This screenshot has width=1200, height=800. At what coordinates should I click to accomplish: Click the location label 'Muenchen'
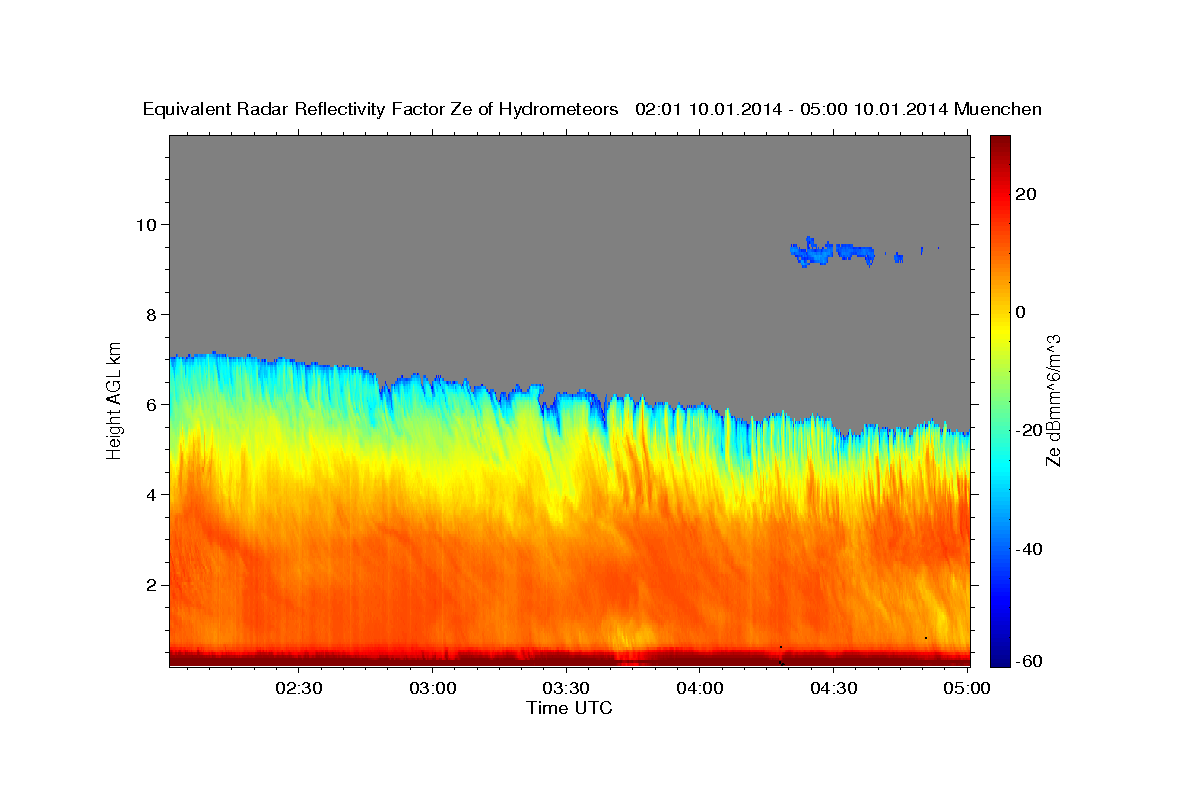998,109
